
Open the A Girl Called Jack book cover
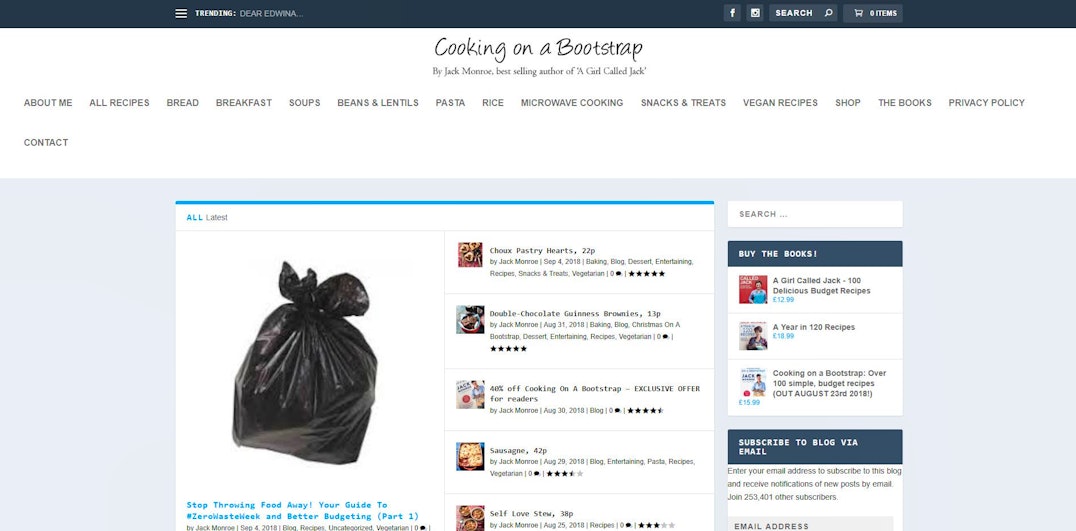click(753, 290)
